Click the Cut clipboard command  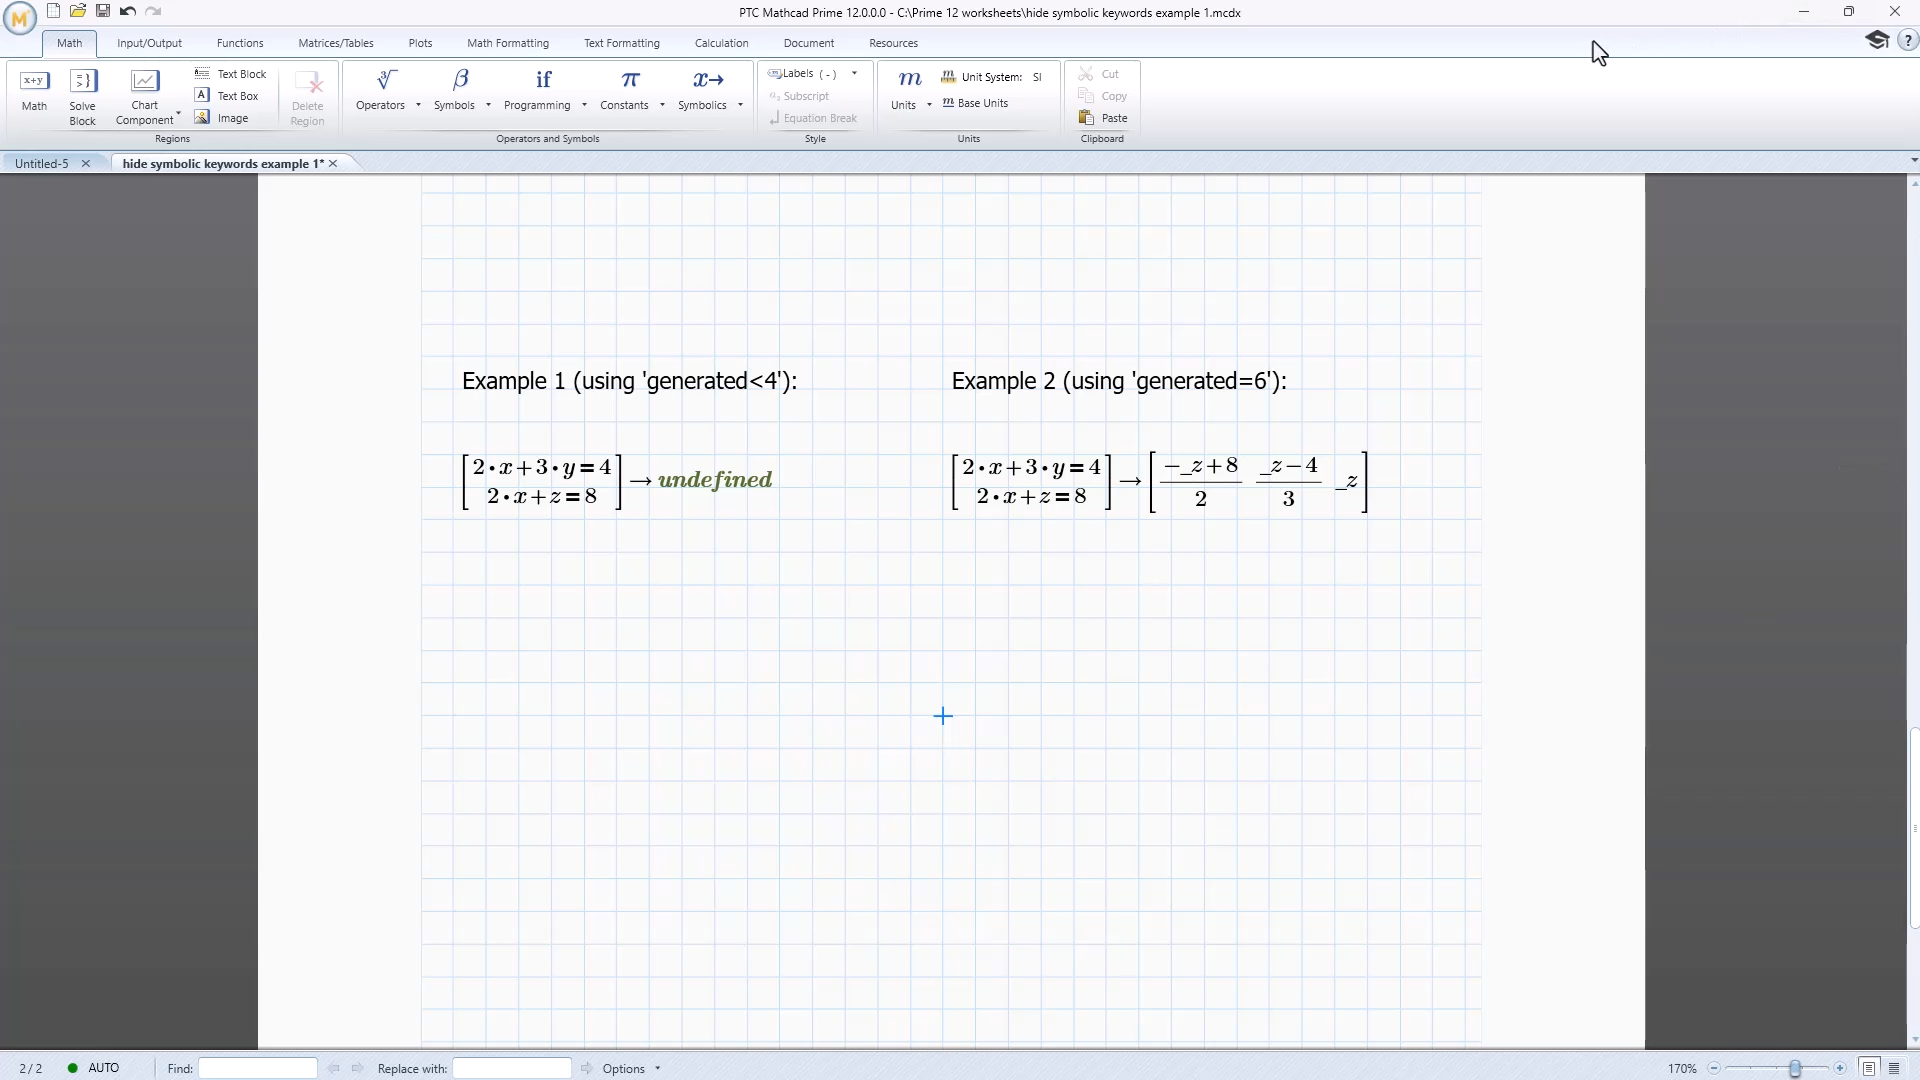pos(1099,74)
